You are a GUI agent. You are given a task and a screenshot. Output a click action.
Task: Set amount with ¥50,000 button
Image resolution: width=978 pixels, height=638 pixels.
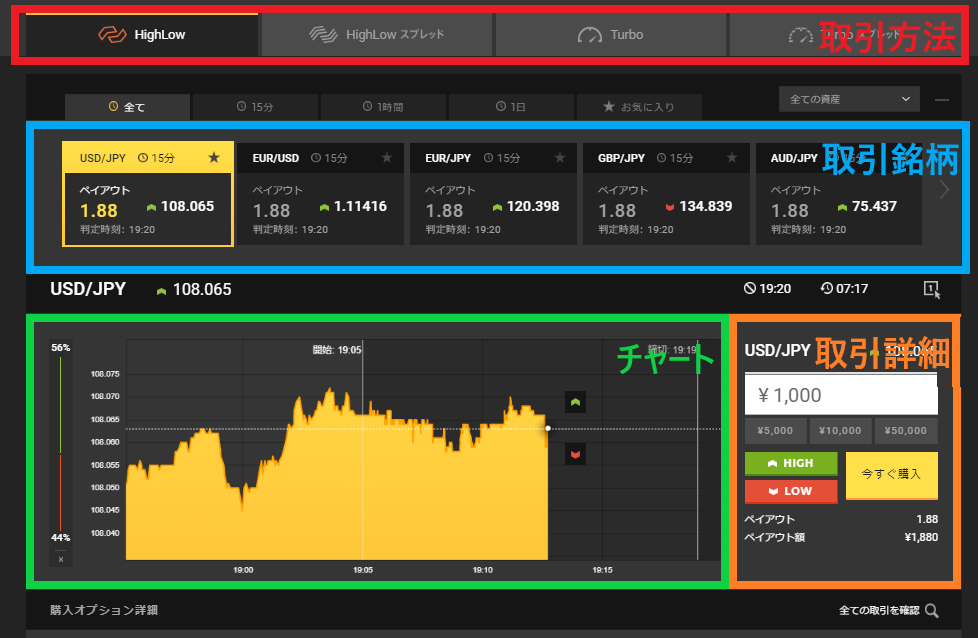906,430
